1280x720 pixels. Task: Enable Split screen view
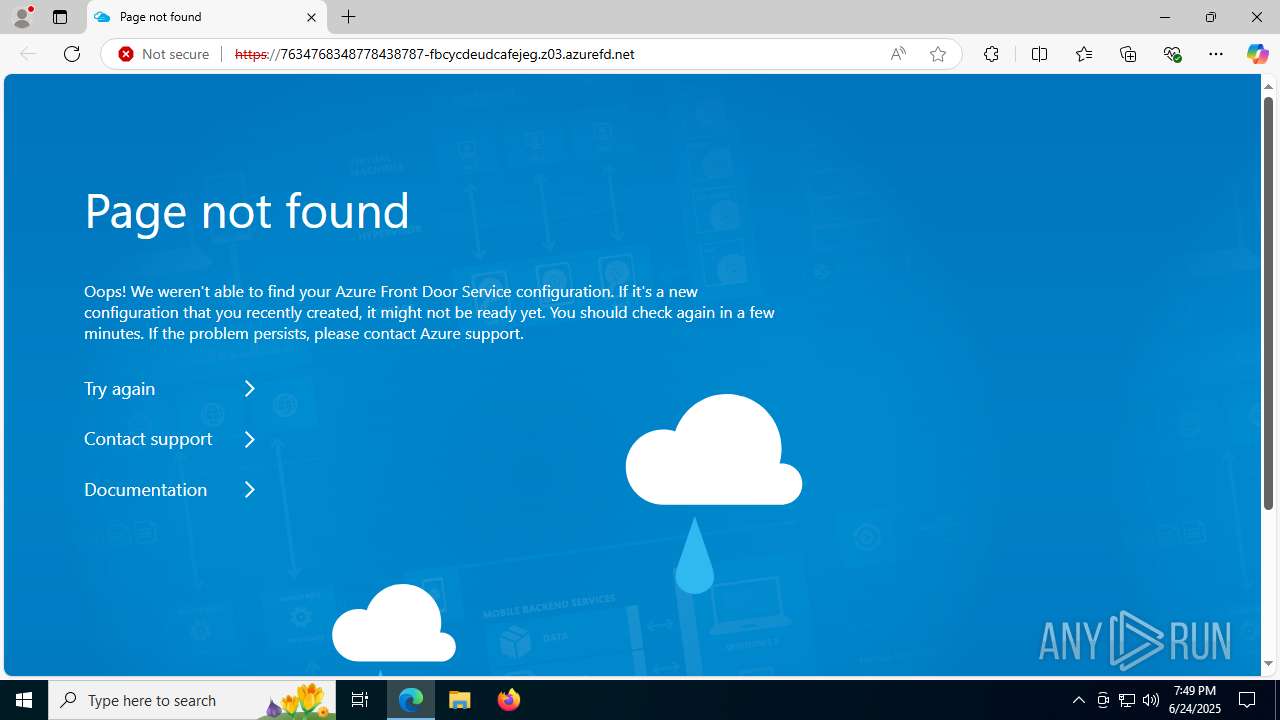(1039, 54)
